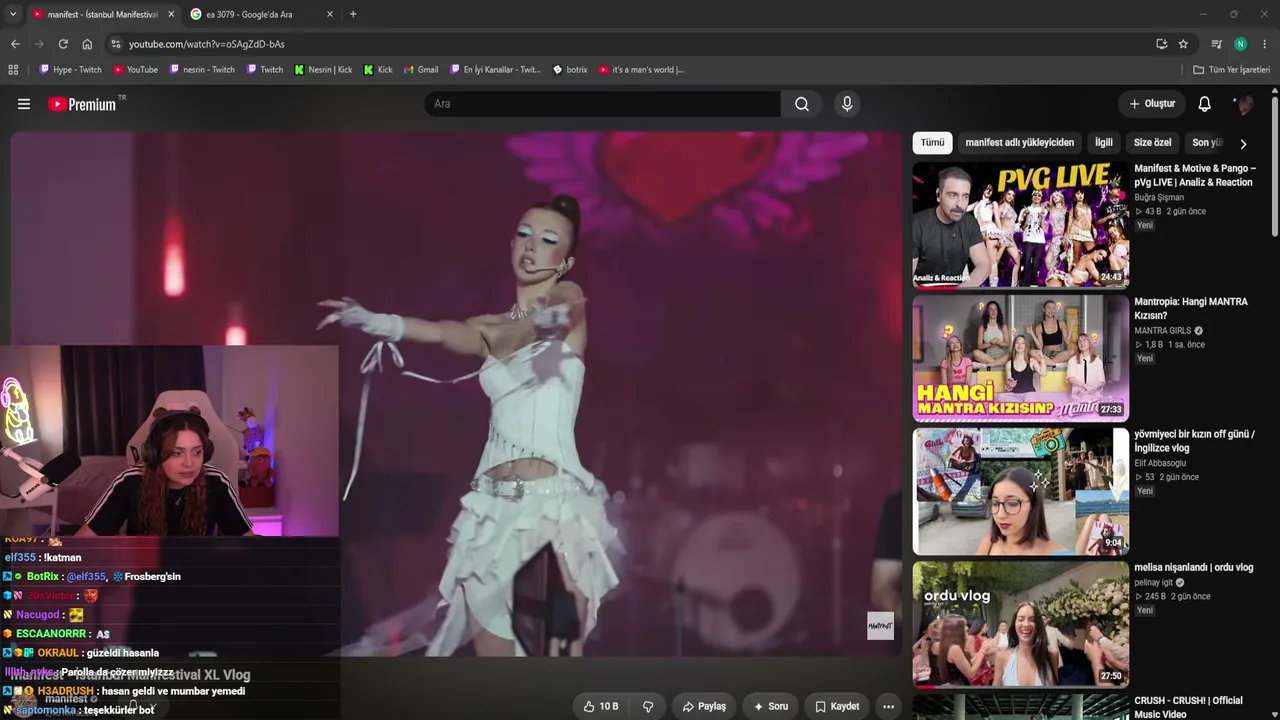
Task: Close the manifest - İstanbul Manifestival tab
Action: 171,14
